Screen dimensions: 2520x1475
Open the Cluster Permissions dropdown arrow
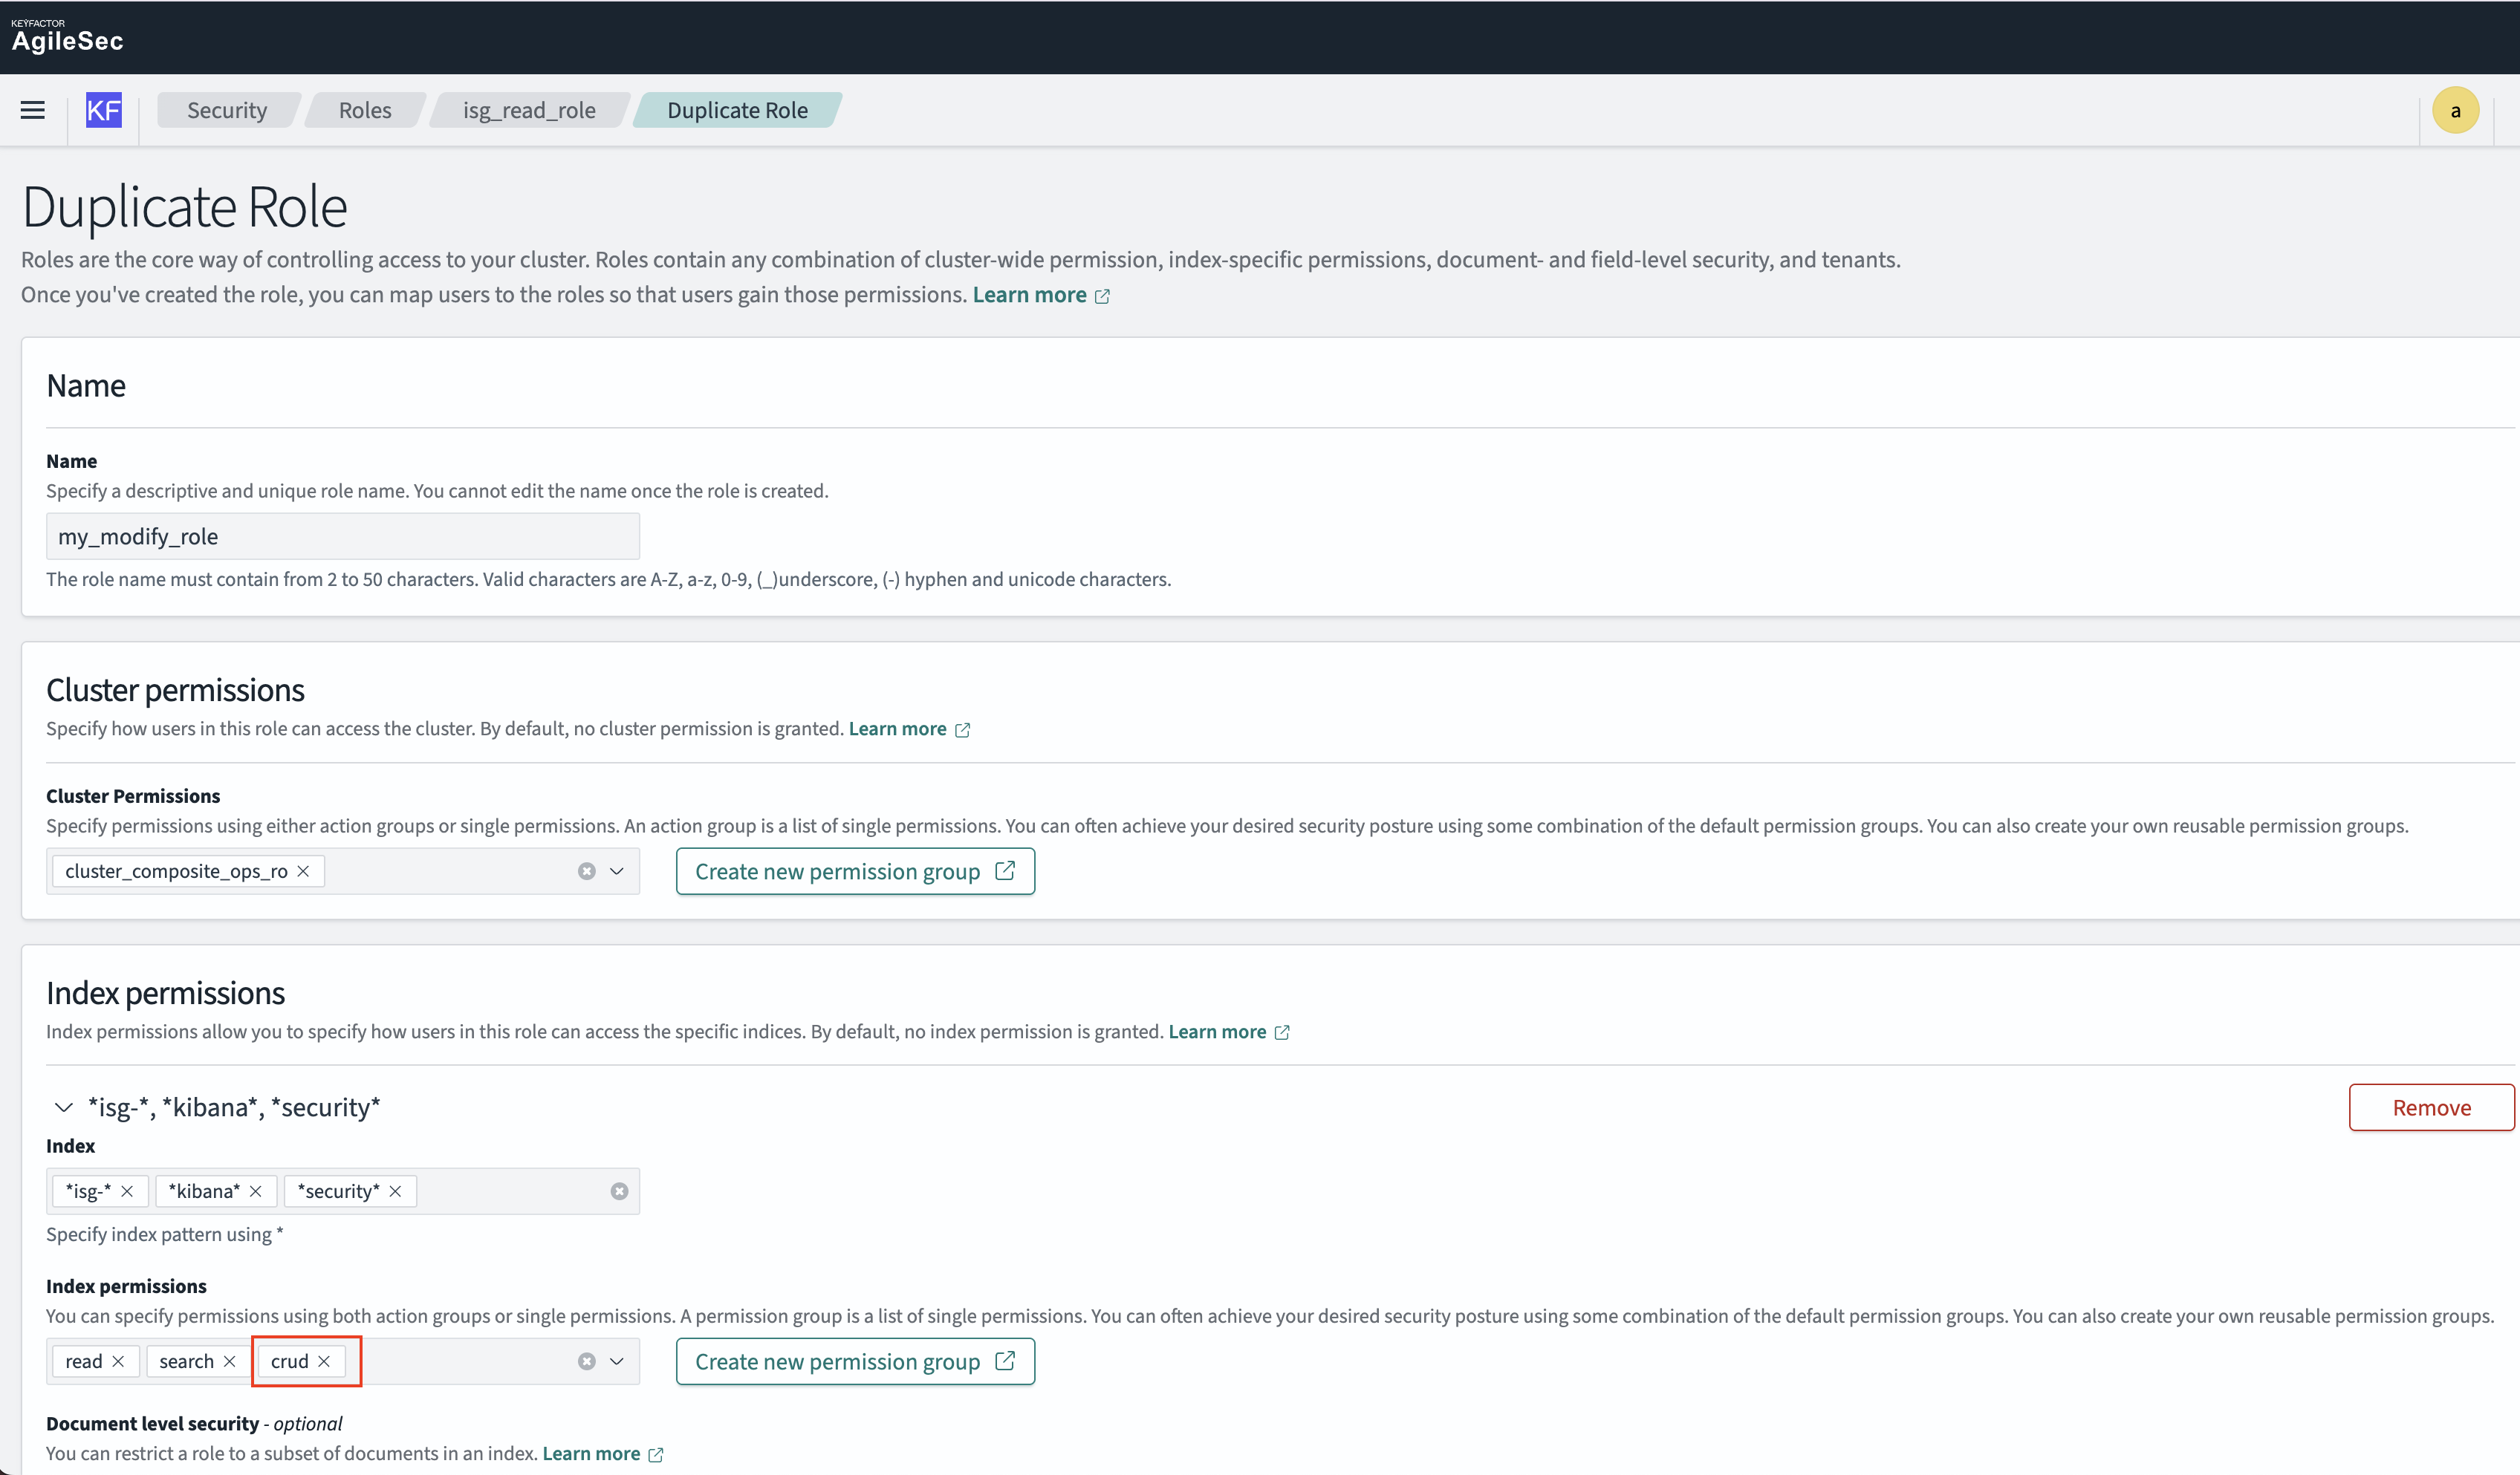[x=617, y=871]
